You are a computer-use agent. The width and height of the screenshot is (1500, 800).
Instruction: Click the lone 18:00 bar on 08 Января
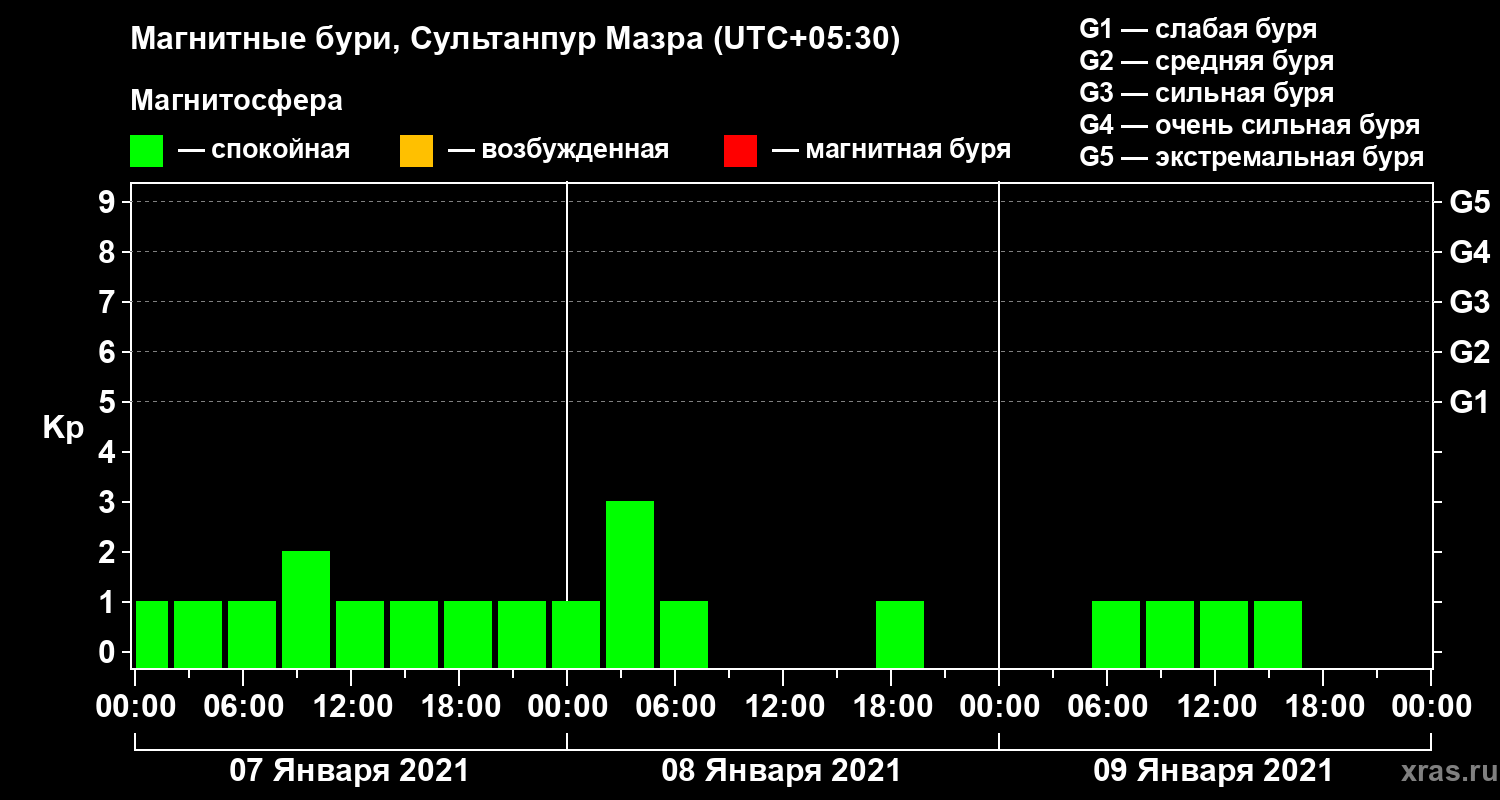(x=900, y=634)
